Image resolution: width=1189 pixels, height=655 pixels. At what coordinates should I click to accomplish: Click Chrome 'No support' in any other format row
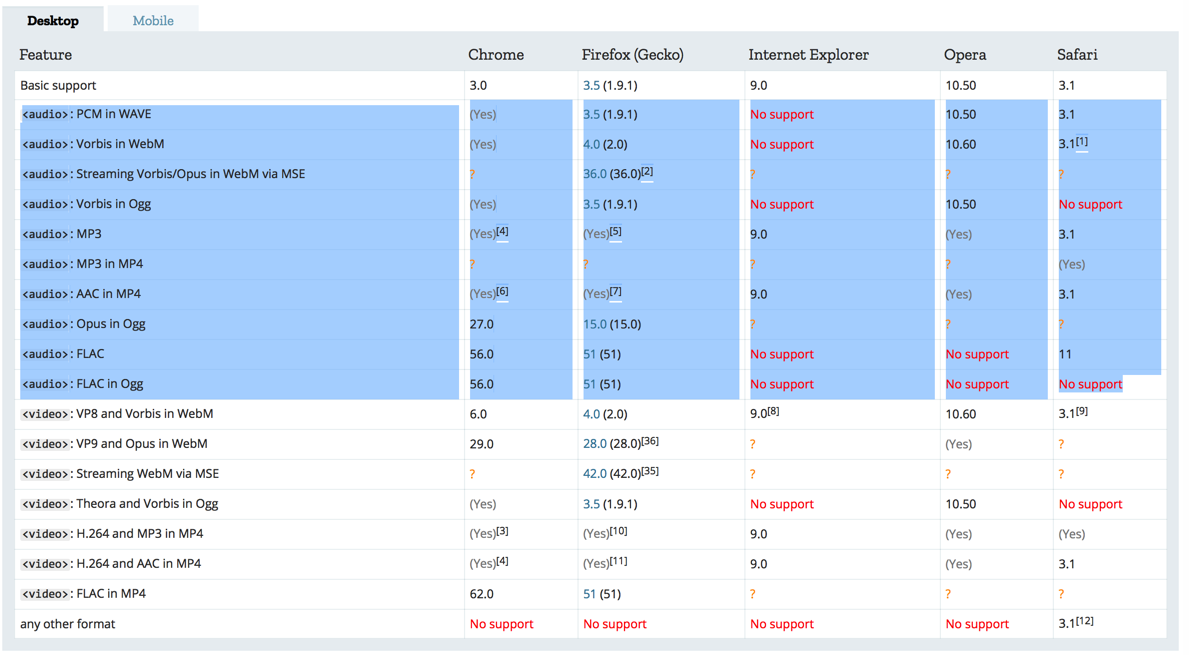tap(501, 624)
